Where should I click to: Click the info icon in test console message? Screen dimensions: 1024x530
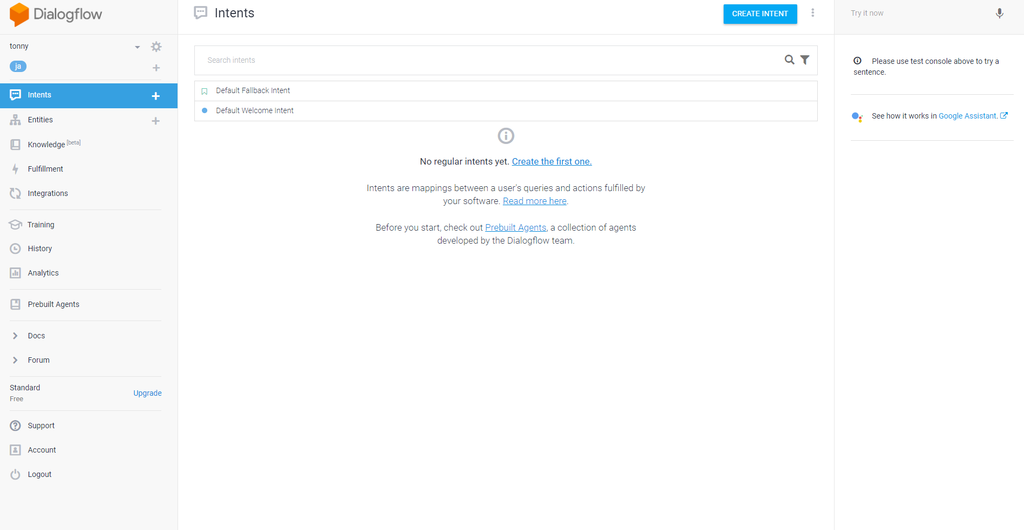pyautogui.click(x=857, y=61)
